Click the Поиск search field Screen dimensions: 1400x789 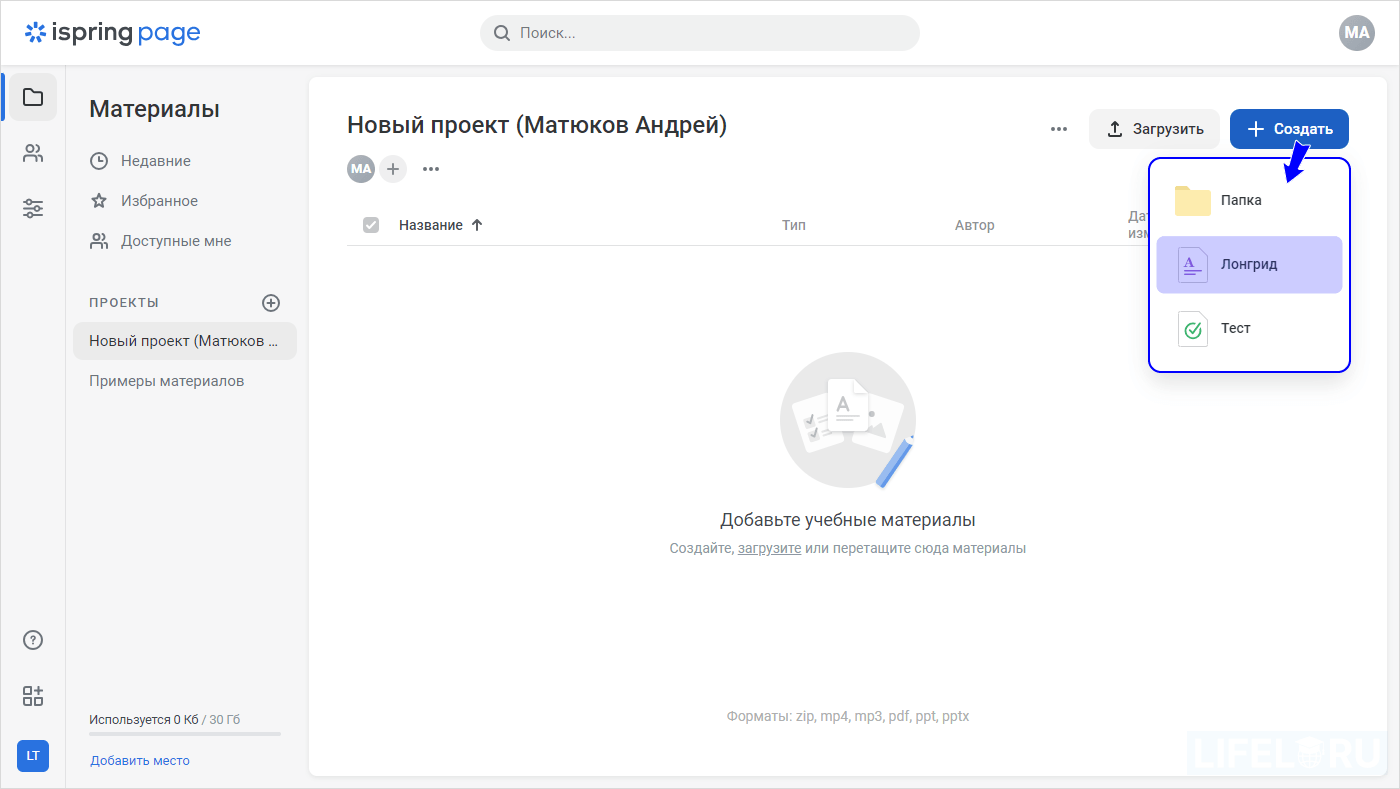(698, 32)
